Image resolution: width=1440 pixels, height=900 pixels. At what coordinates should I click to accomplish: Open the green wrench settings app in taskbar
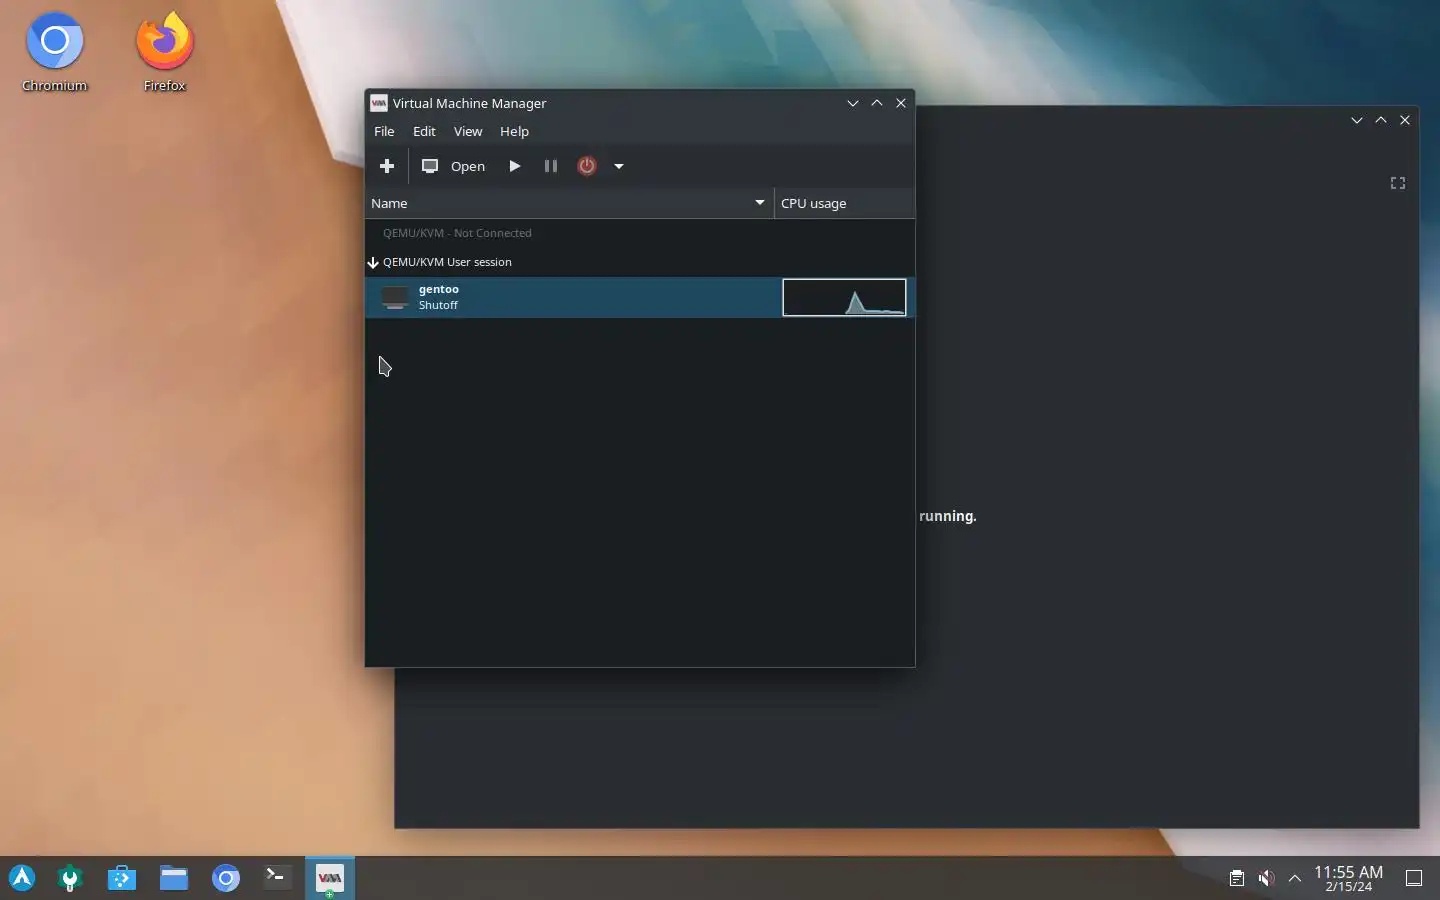70,878
